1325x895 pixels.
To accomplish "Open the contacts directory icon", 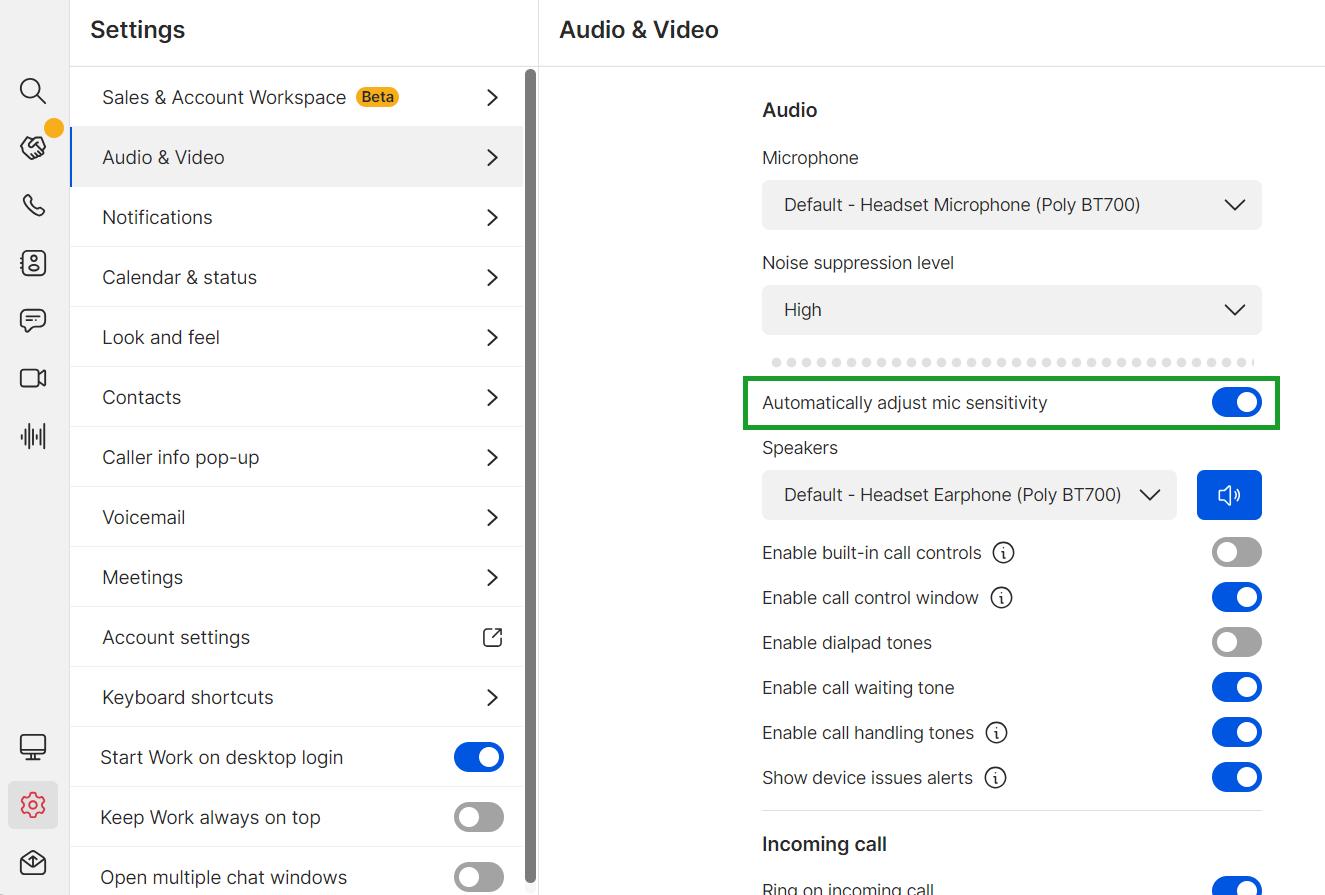I will 33,263.
